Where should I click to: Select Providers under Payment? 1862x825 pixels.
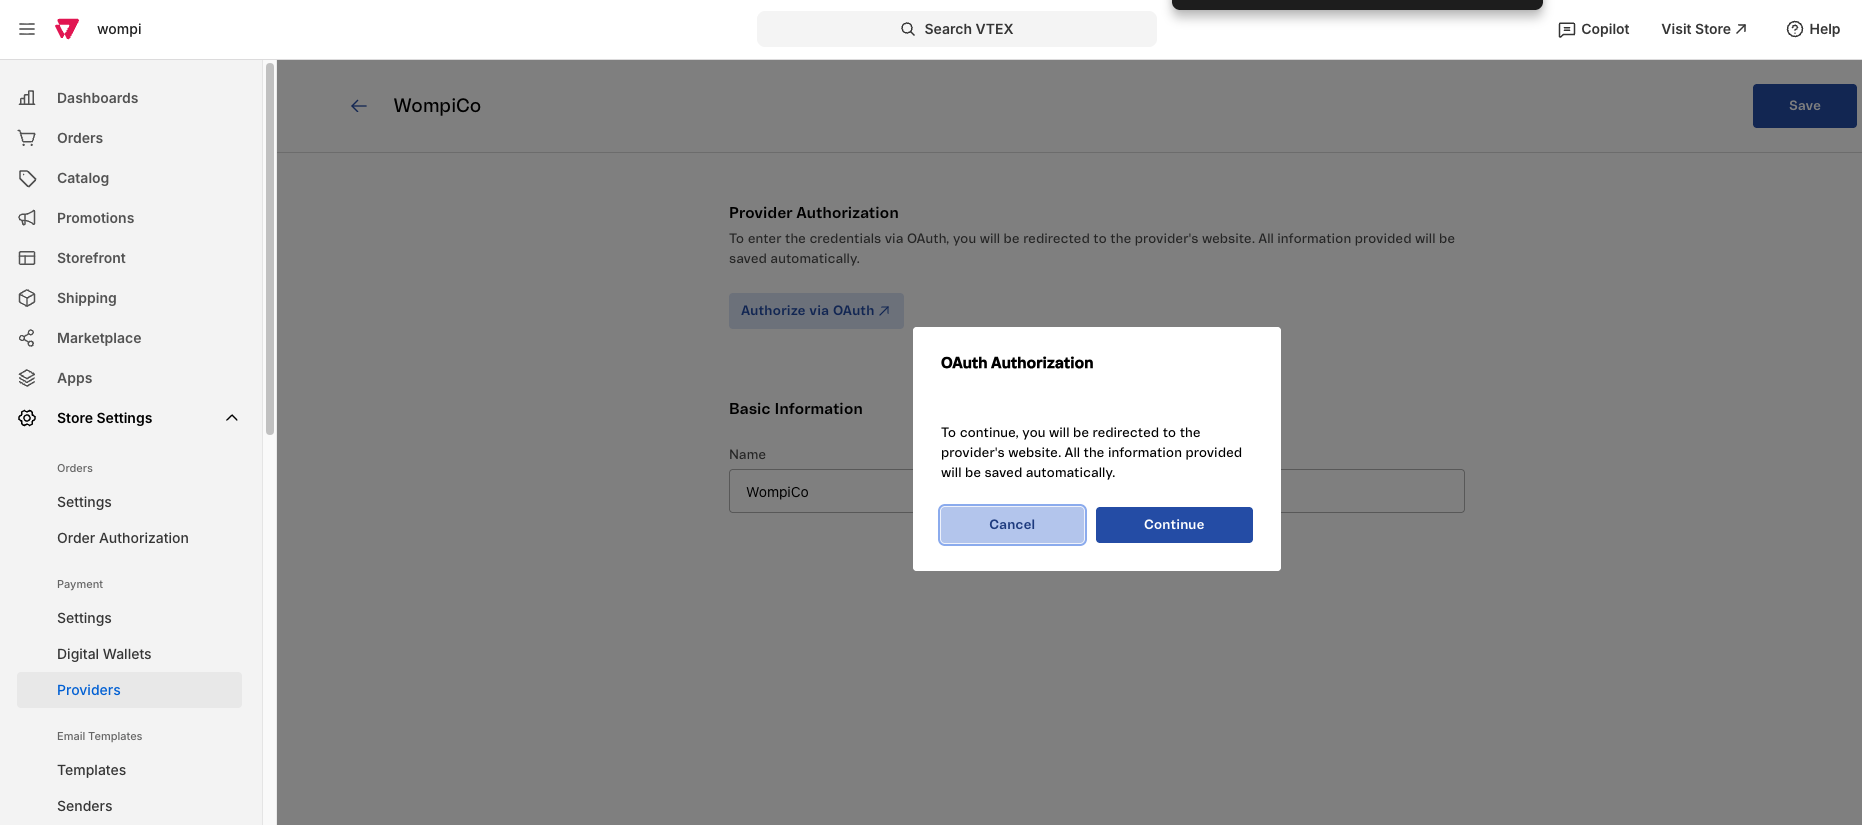pos(130,690)
